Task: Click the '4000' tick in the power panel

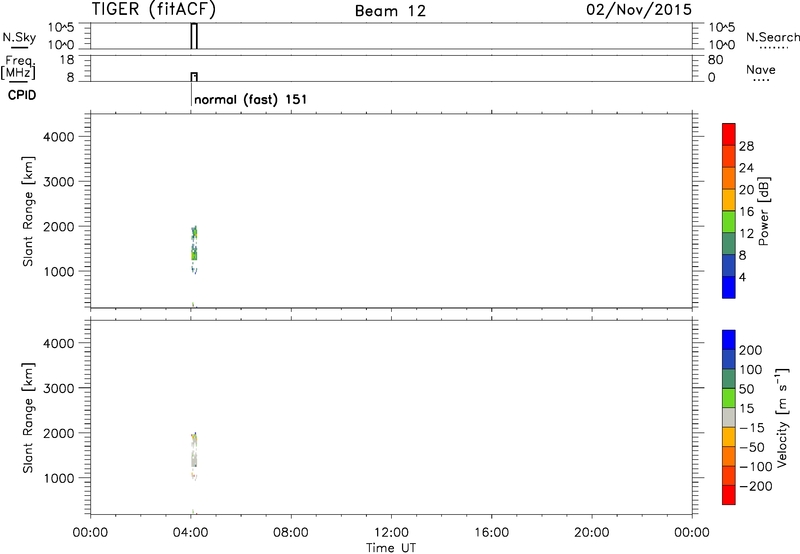Action: coord(59,137)
